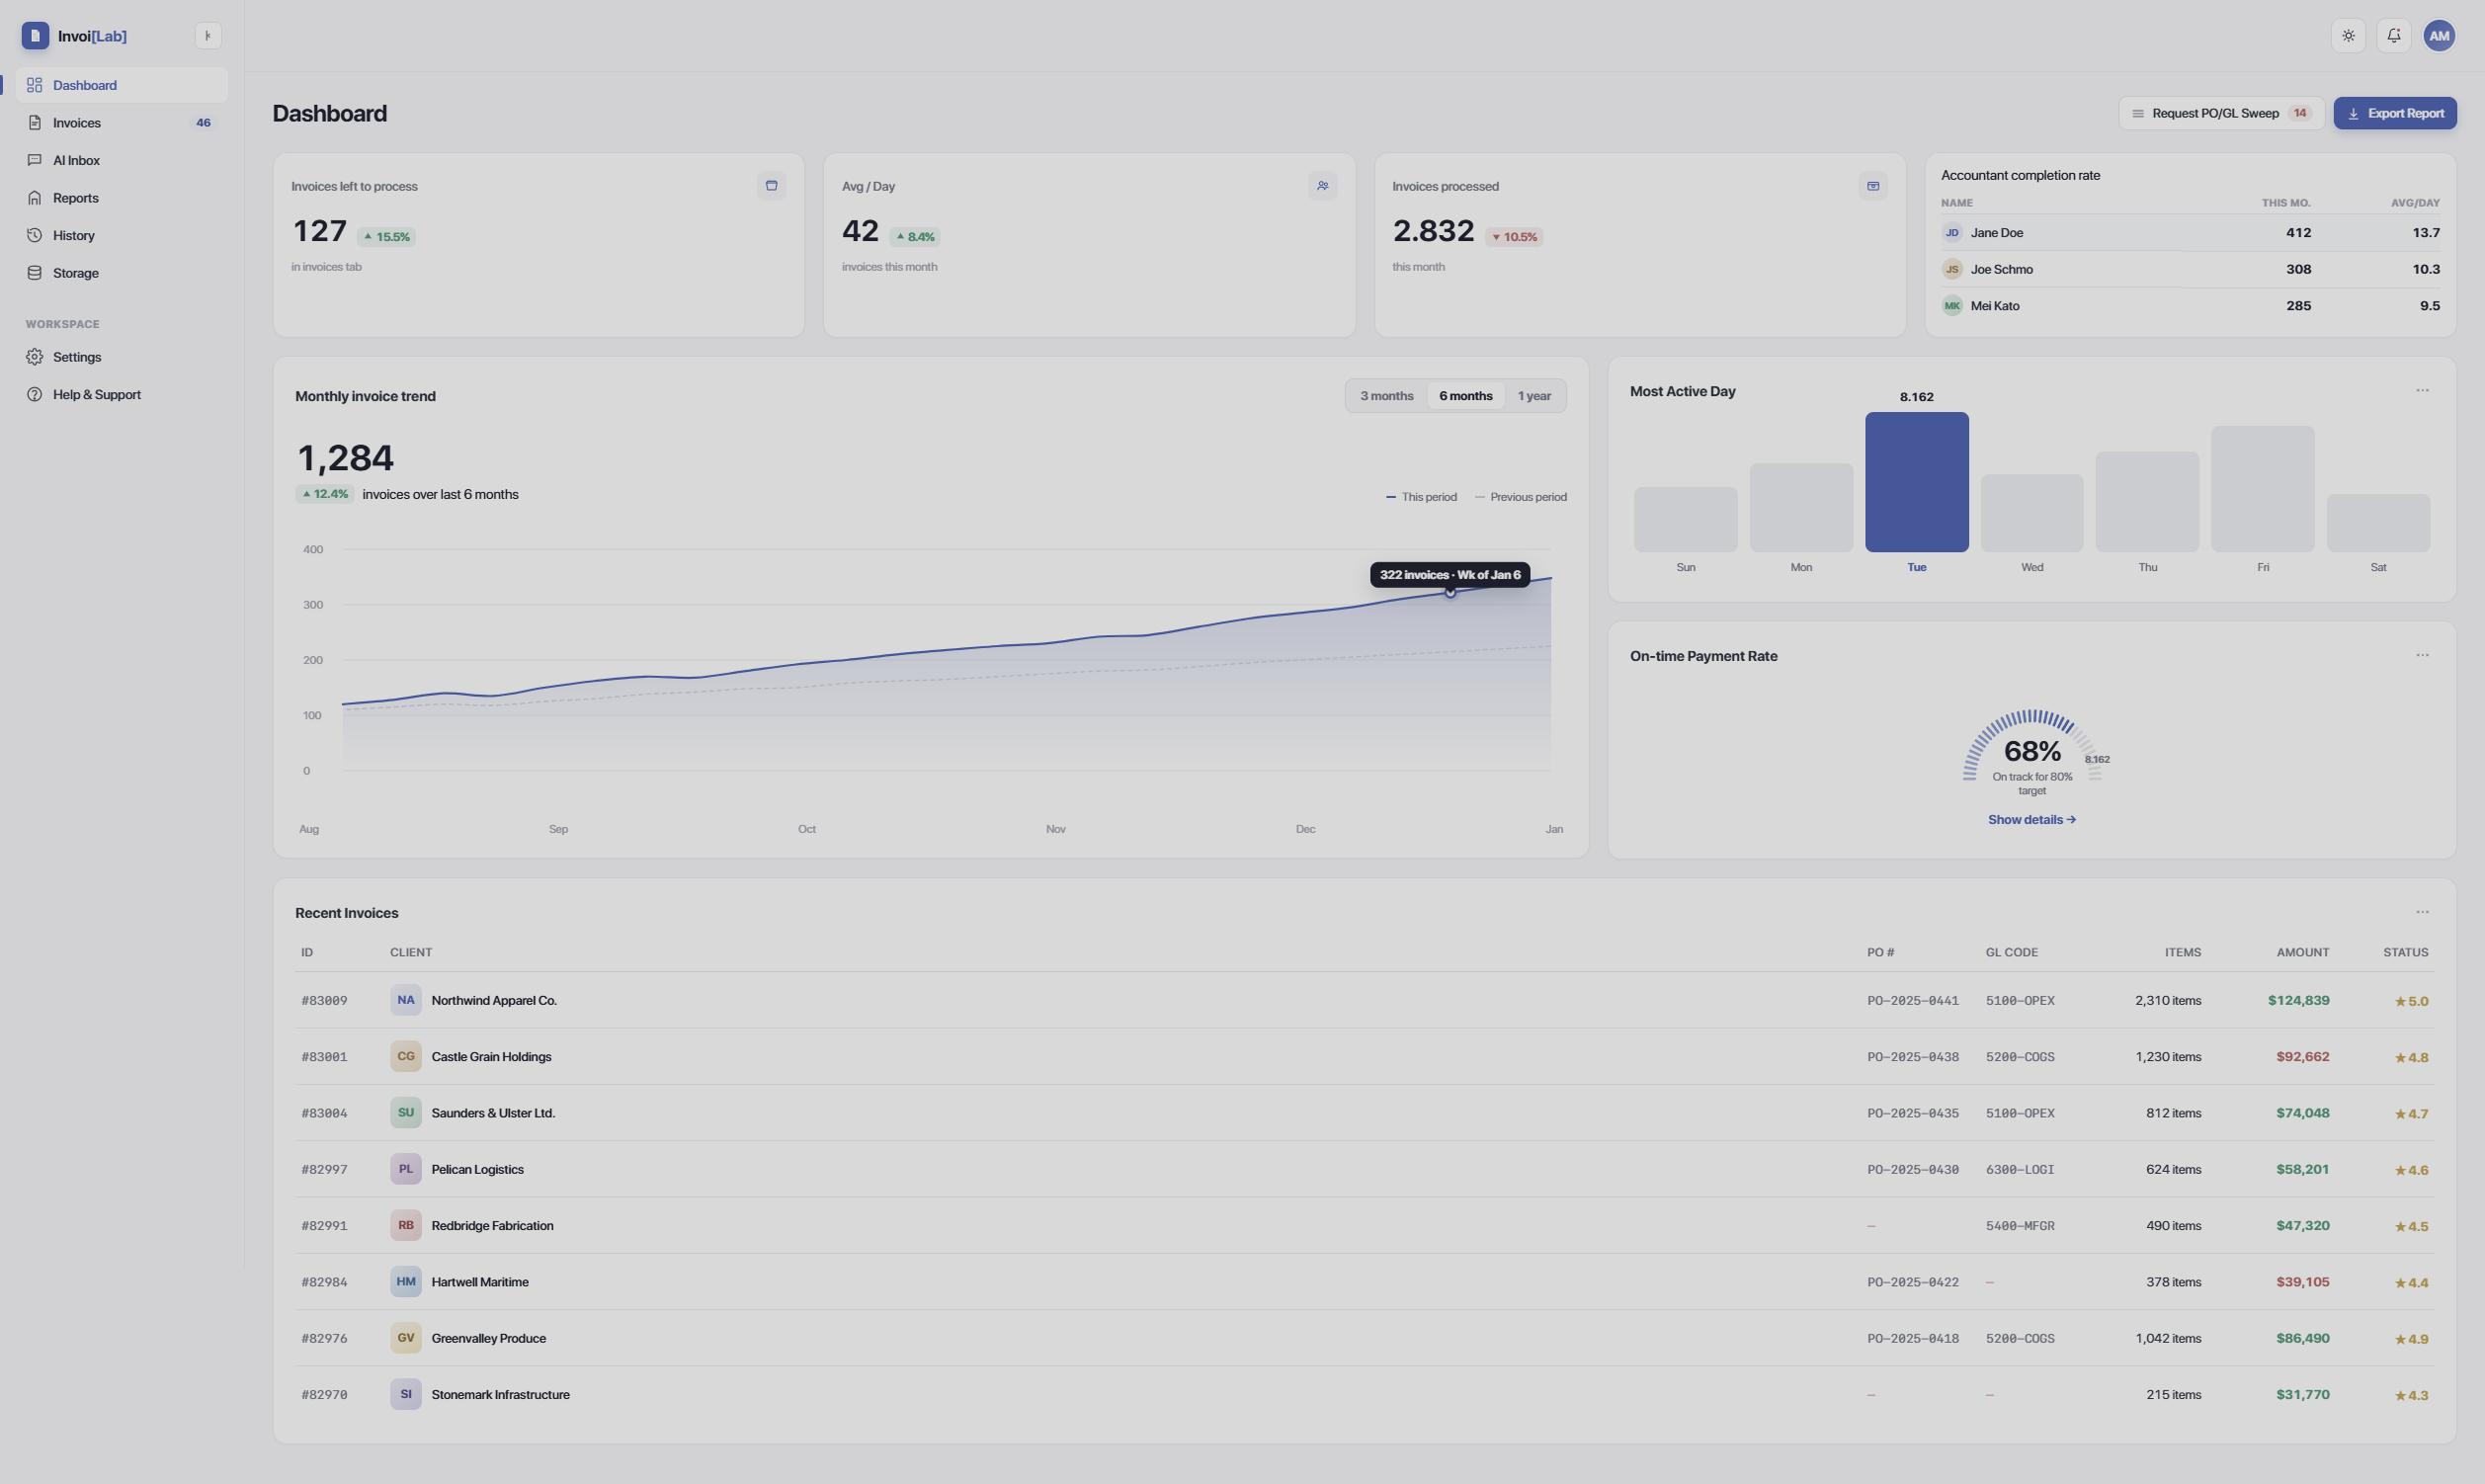
Task: Click the card icon in the Invoices processed card
Action: [x=1872, y=186]
